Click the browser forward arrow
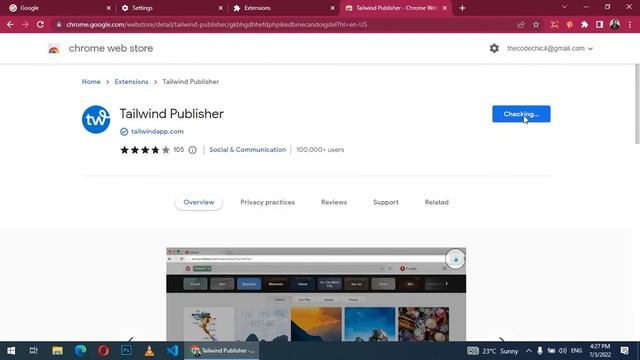This screenshot has width=640, height=360. tap(25, 24)
